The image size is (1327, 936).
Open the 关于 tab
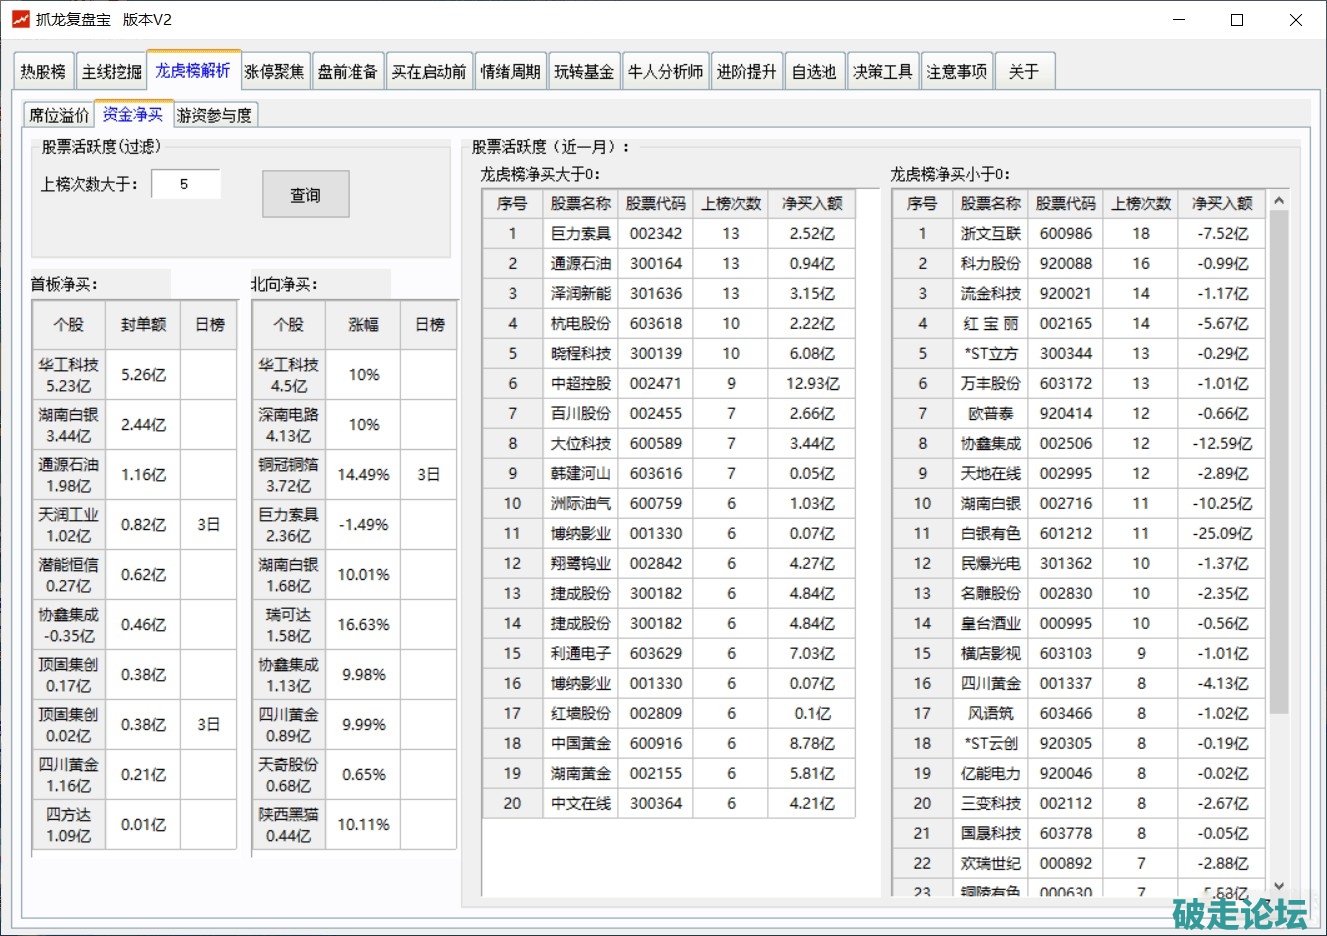(x=1023, y=72)
